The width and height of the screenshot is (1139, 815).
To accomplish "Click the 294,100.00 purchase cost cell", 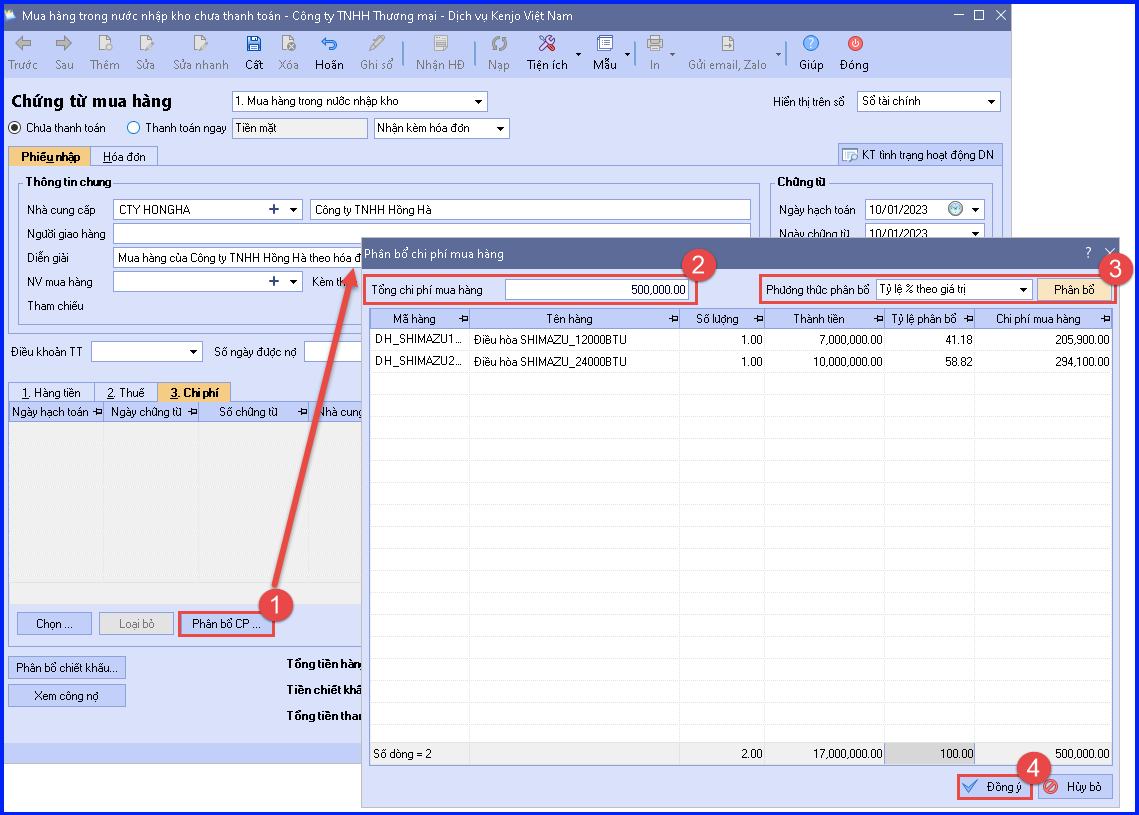I will [x=1043, y=362].
